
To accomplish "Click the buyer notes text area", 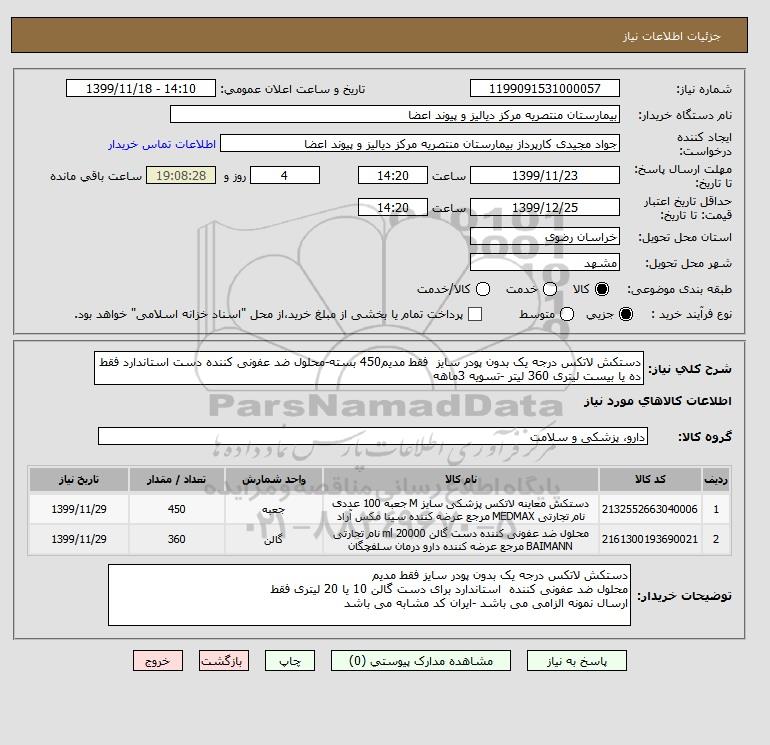I will [369, 595].
